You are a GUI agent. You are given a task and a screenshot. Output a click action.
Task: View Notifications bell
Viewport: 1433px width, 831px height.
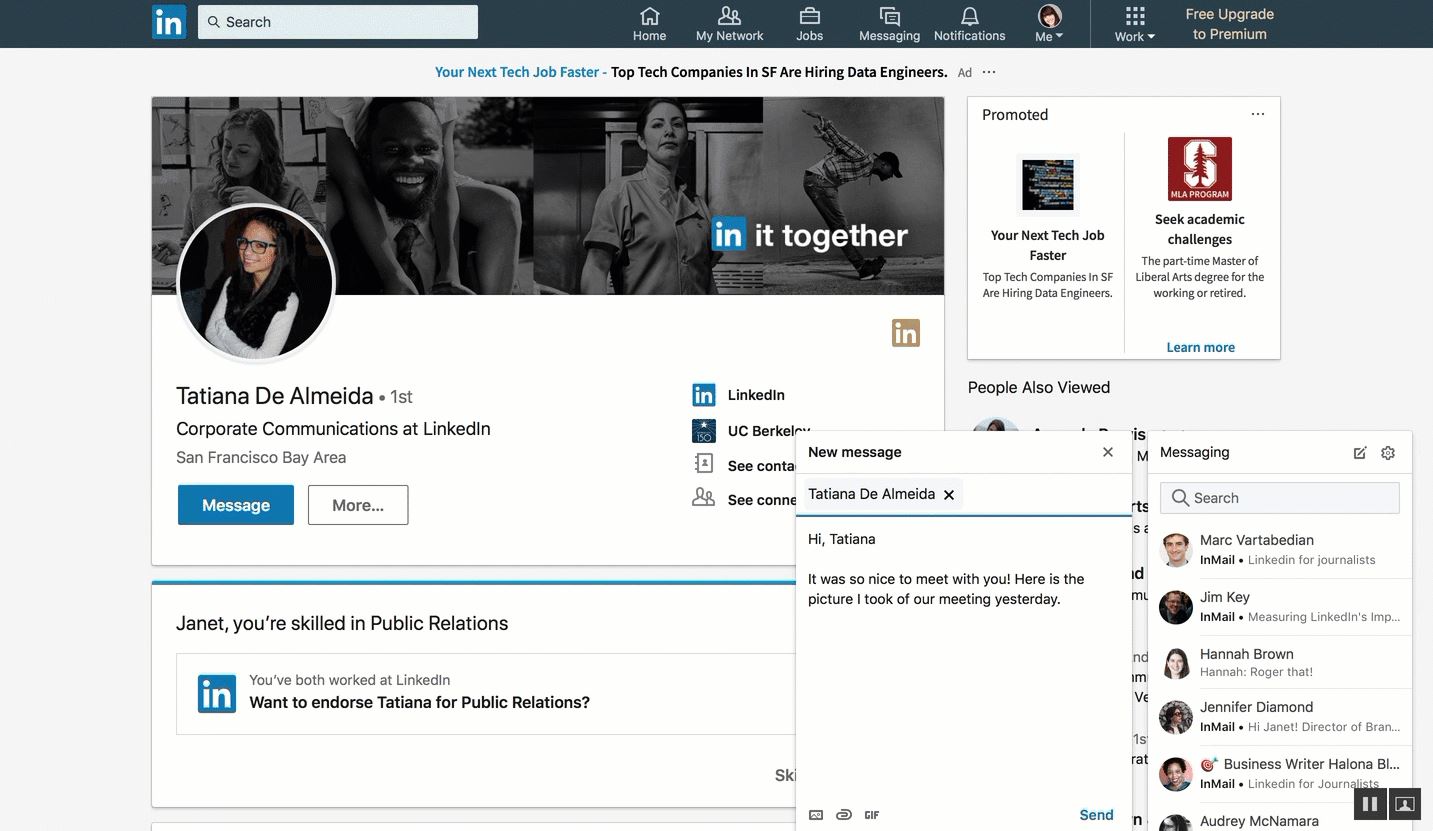969,24
